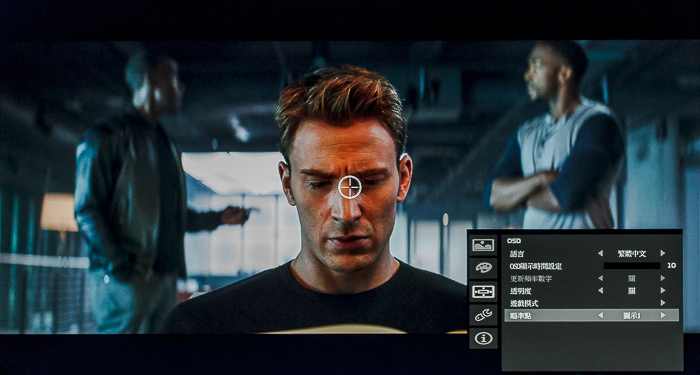
Task: Click right arrow for 更新頻率數字
Action: tap(663, 278)
